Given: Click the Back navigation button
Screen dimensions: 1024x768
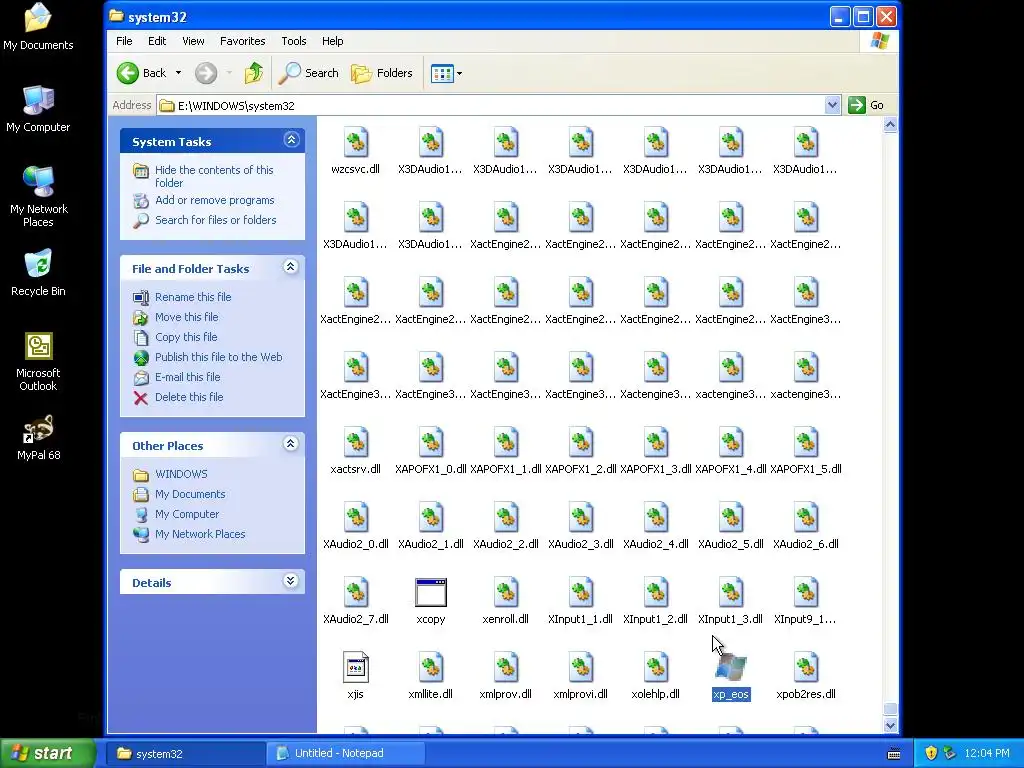Looking at the screenshot, I should coord(142,73).
